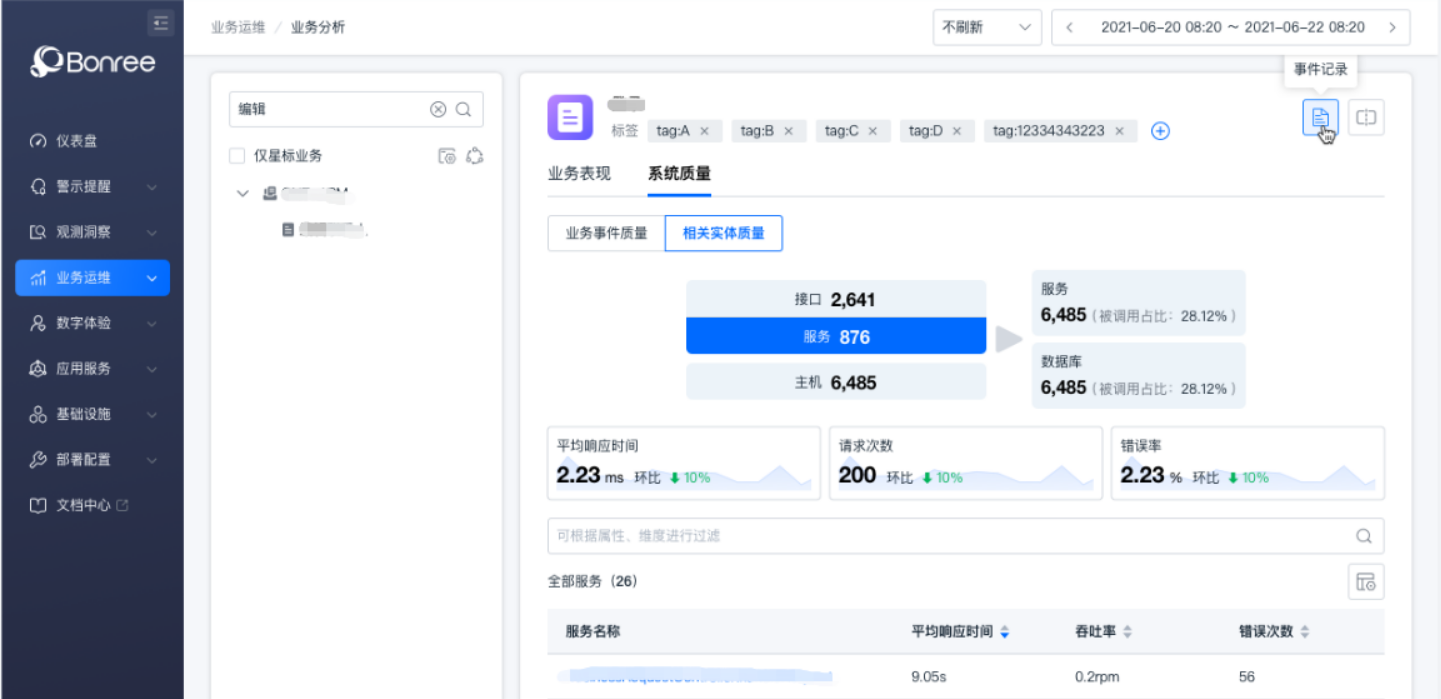Click the magnifier icon in business search box
The height and width of the screenshot is (699, 1441).
tap(464, 110)
